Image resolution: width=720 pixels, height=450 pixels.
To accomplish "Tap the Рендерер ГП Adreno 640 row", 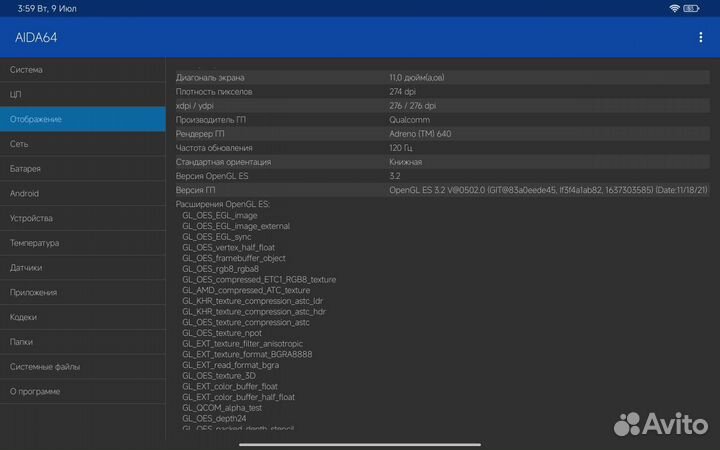I will [x=440, y=133].
